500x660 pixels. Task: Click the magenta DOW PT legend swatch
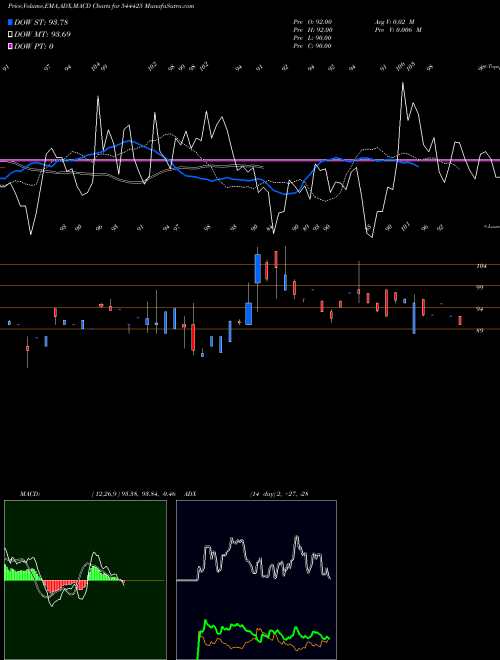[x=11, y=47]
